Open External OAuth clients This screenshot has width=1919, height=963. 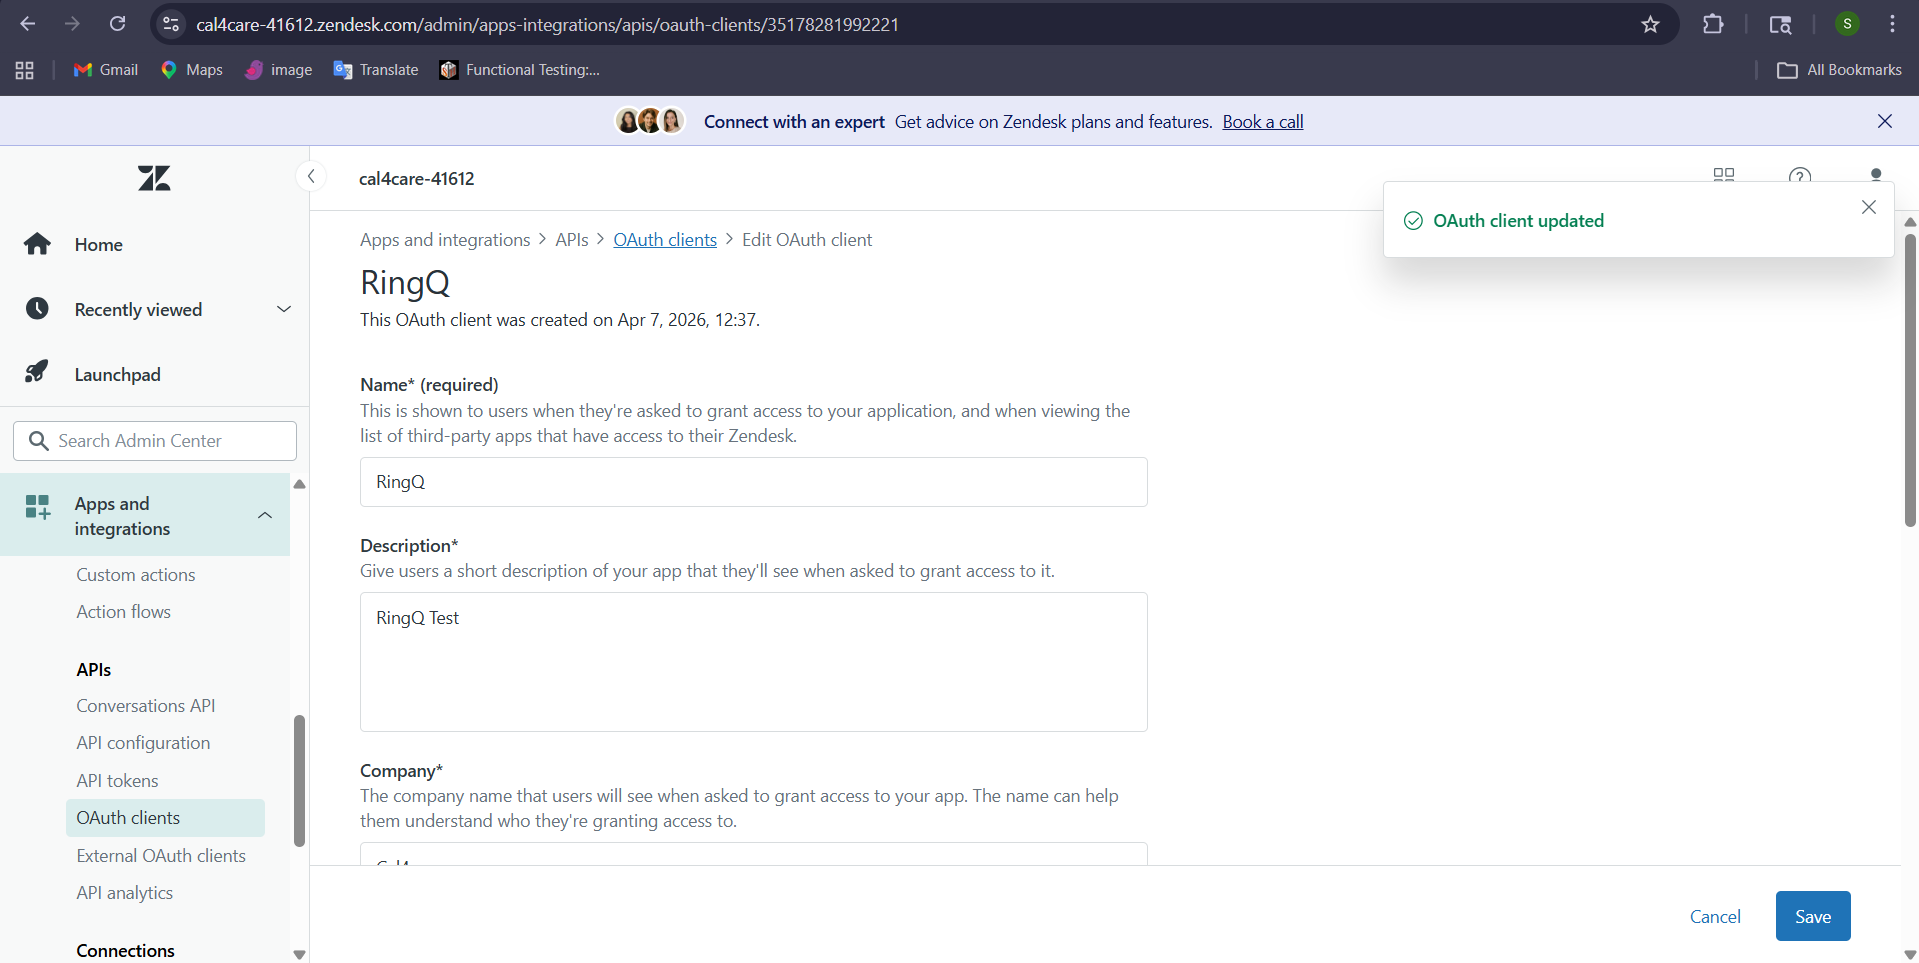(x=161, y=856)
